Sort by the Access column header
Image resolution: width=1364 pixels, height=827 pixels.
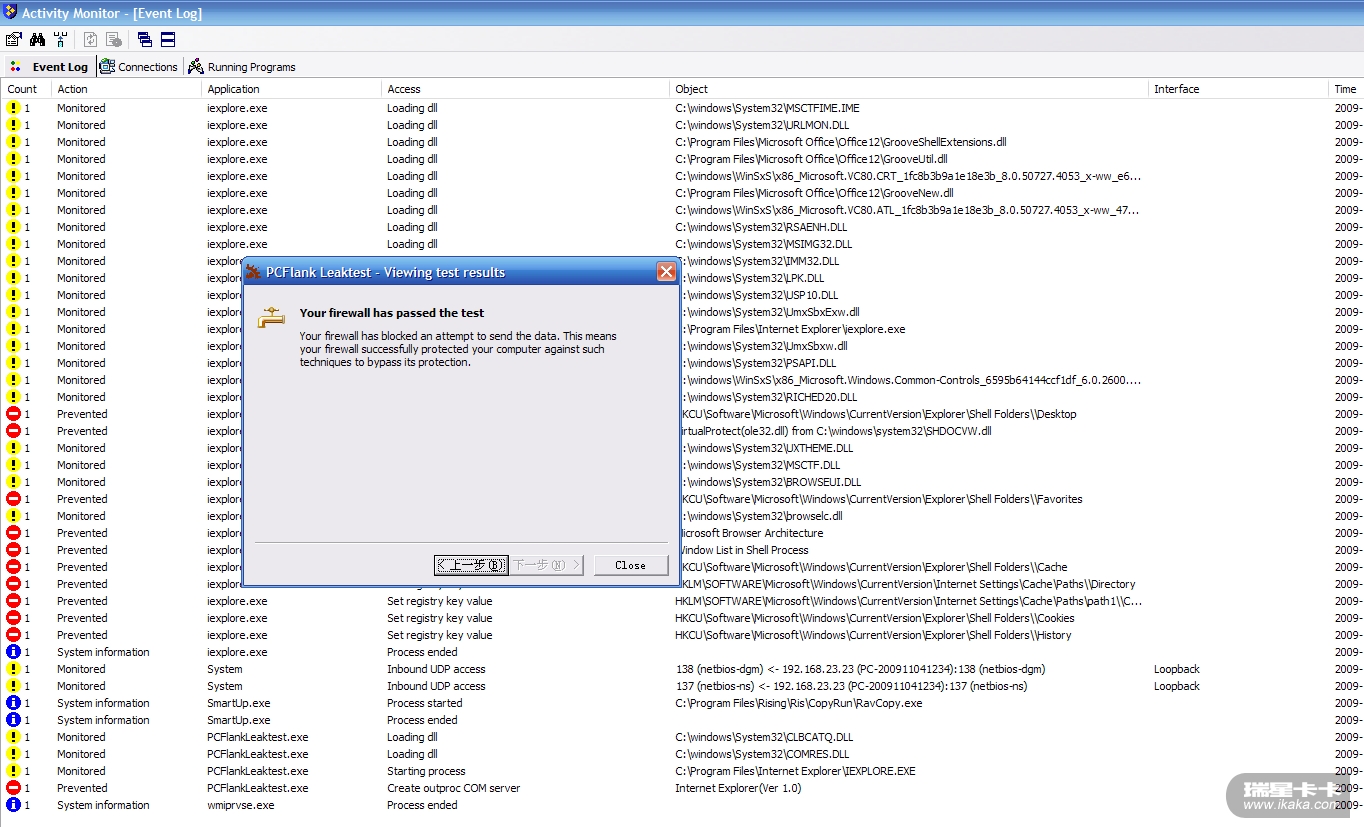(526, 89)
